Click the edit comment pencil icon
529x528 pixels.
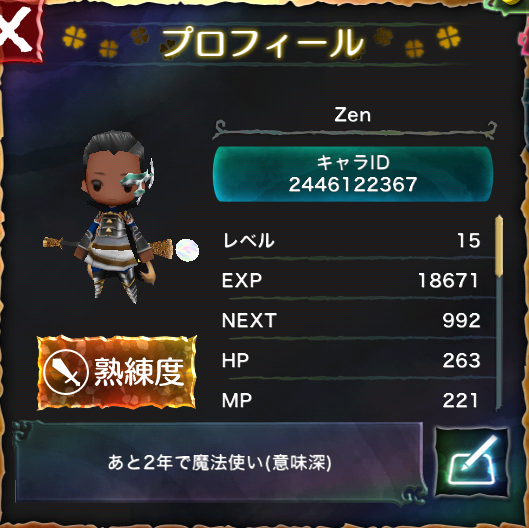[x=472, y=462]
